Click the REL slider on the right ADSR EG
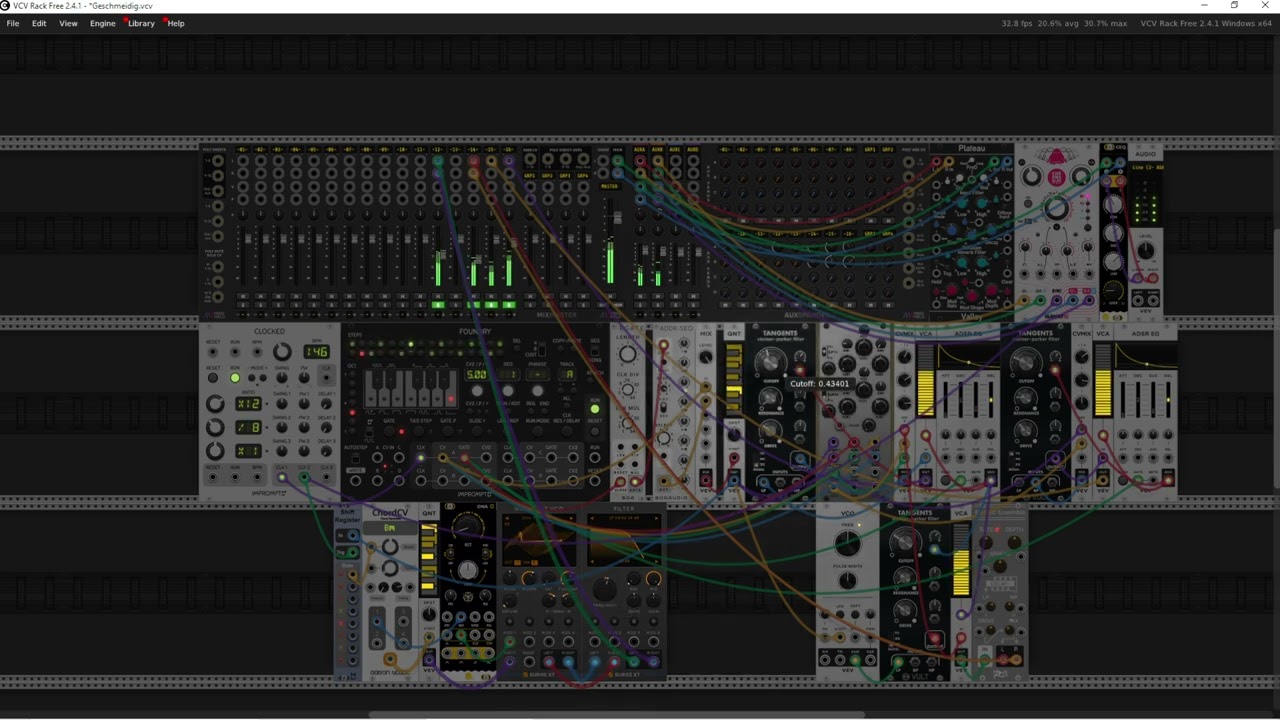The width and height of the screenshot is (1280, 720). point(1168,398)
